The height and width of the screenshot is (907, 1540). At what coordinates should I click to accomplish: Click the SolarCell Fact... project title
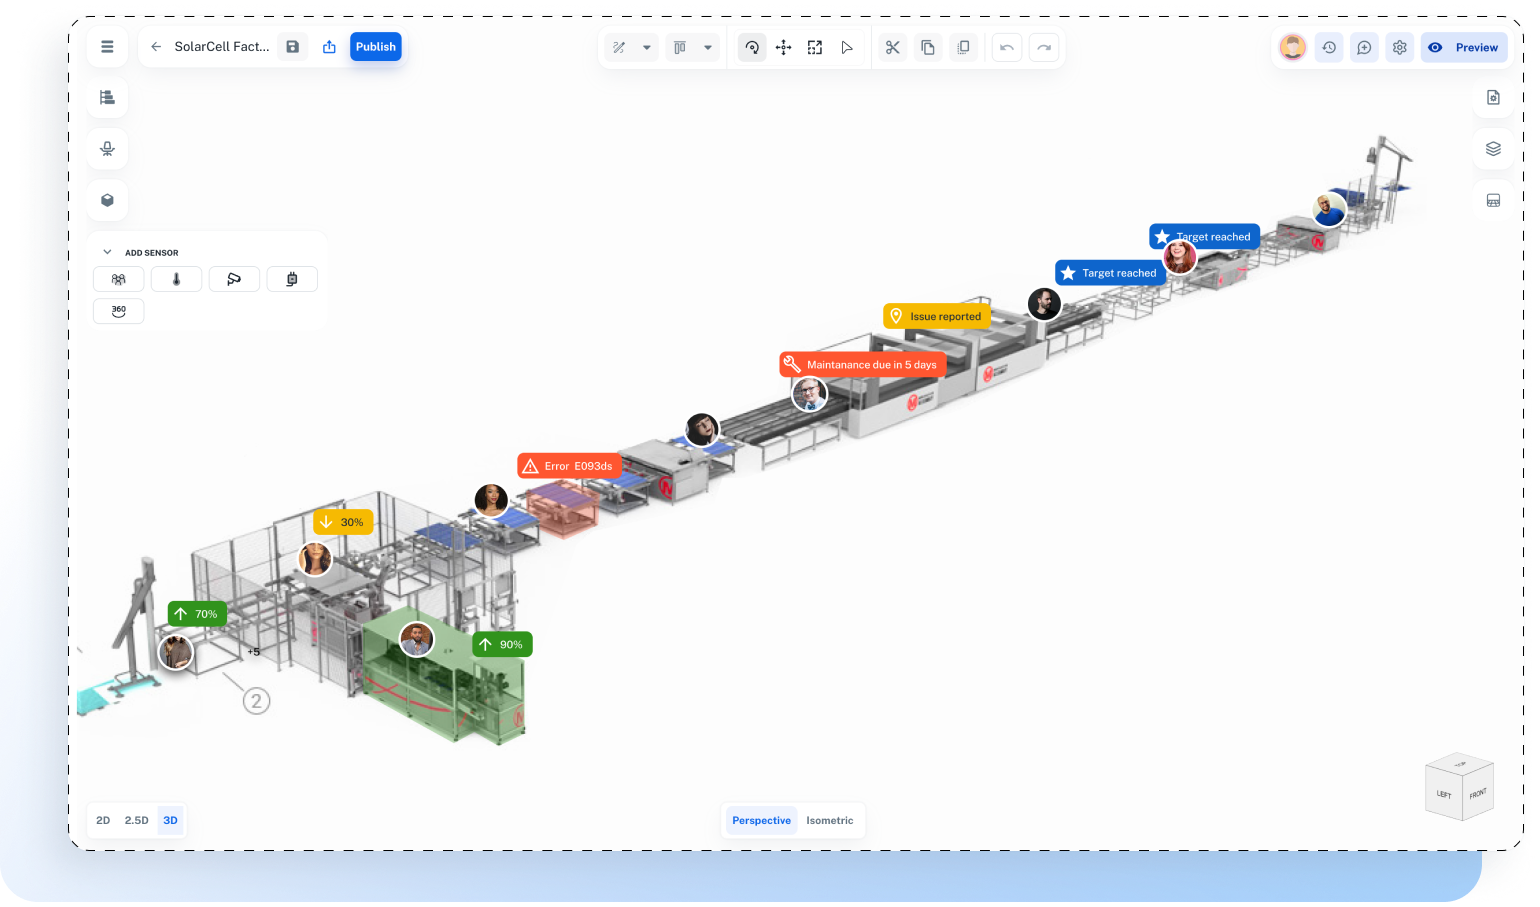tap(222, 47)
